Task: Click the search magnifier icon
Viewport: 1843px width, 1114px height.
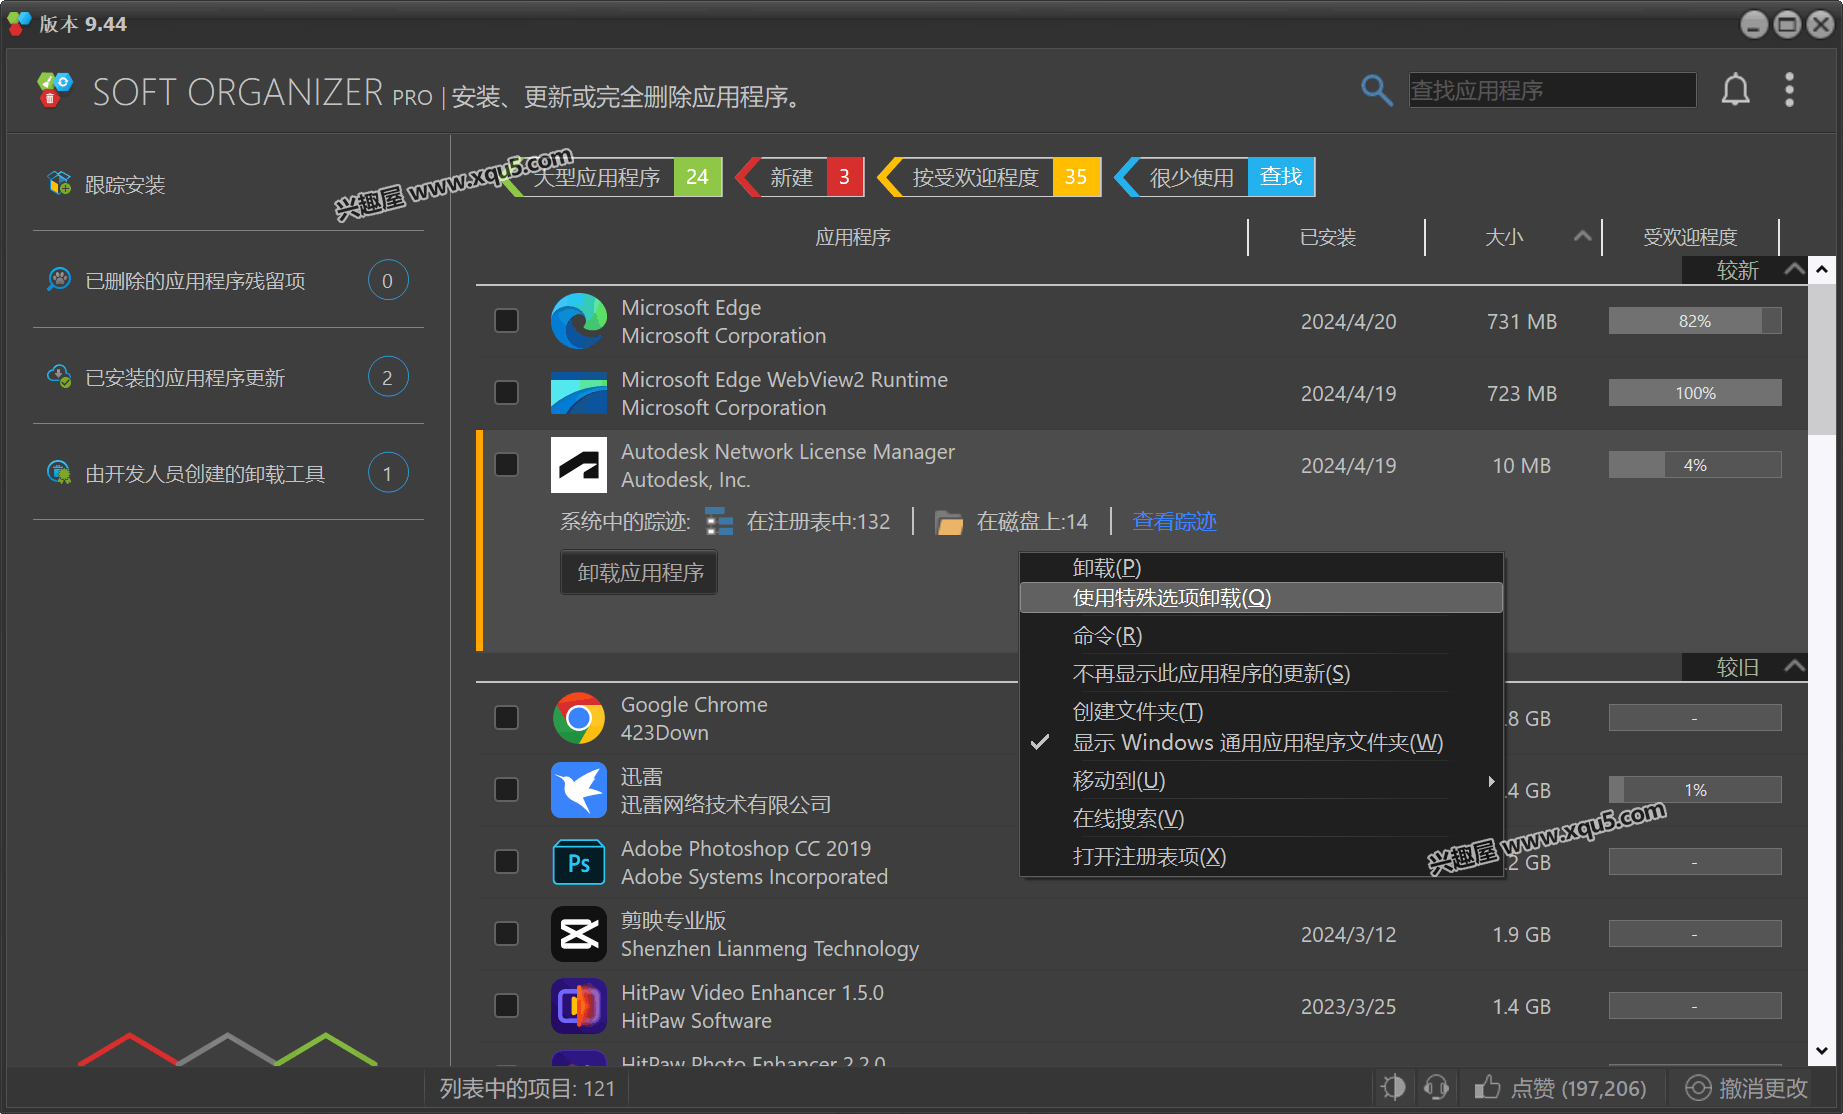Action: point(1376,91)
